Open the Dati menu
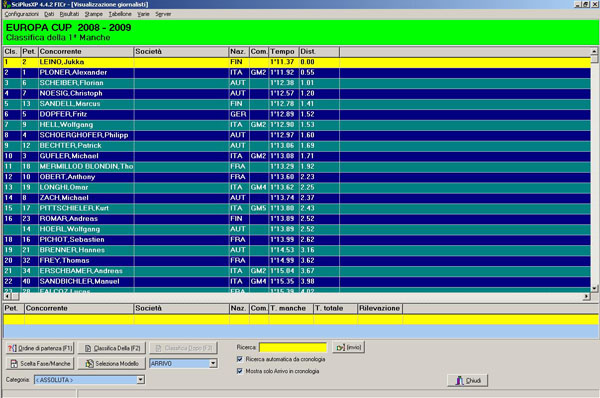This screenshot has height=398, width=600. click(49, 14)
